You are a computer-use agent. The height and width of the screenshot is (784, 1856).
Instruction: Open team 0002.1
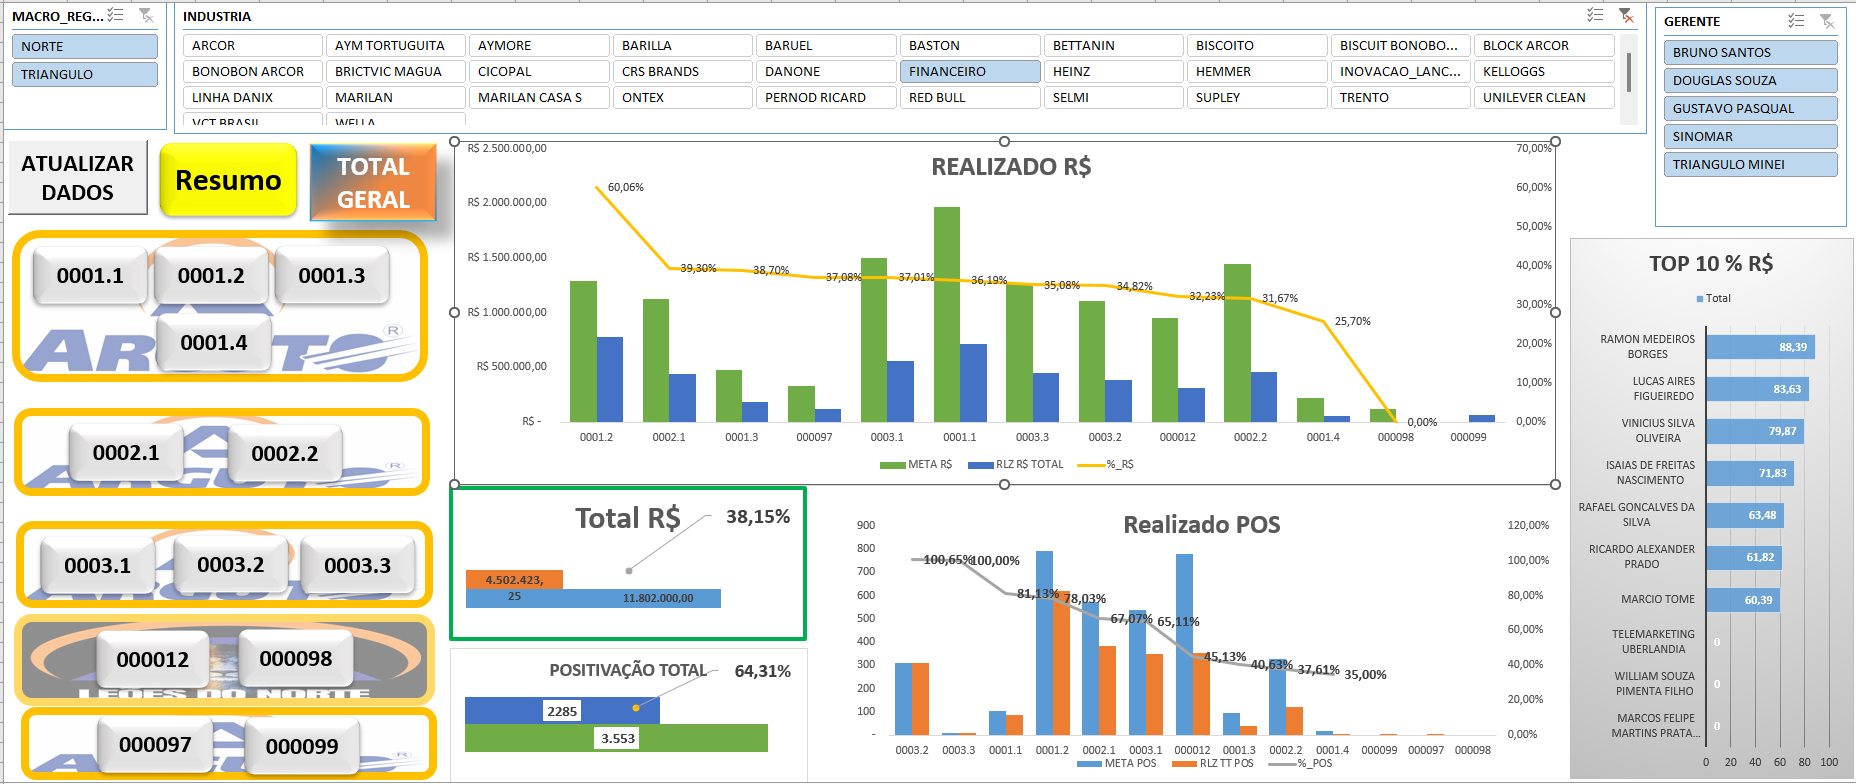coord(126,453)
